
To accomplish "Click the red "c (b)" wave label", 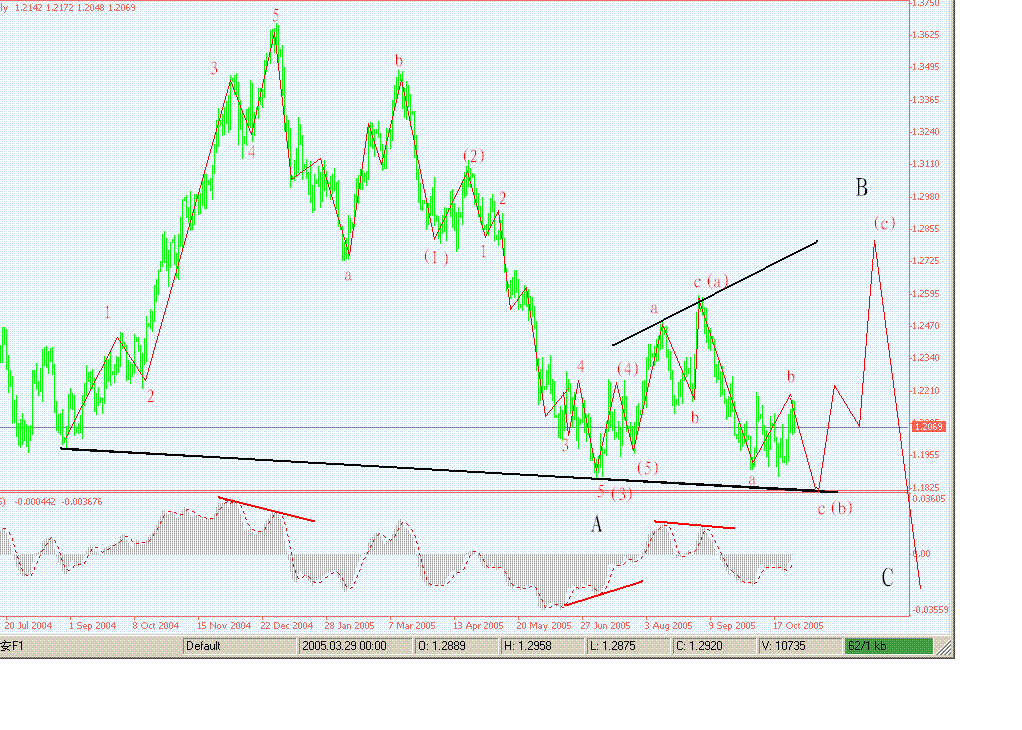I will pos(834,508).
